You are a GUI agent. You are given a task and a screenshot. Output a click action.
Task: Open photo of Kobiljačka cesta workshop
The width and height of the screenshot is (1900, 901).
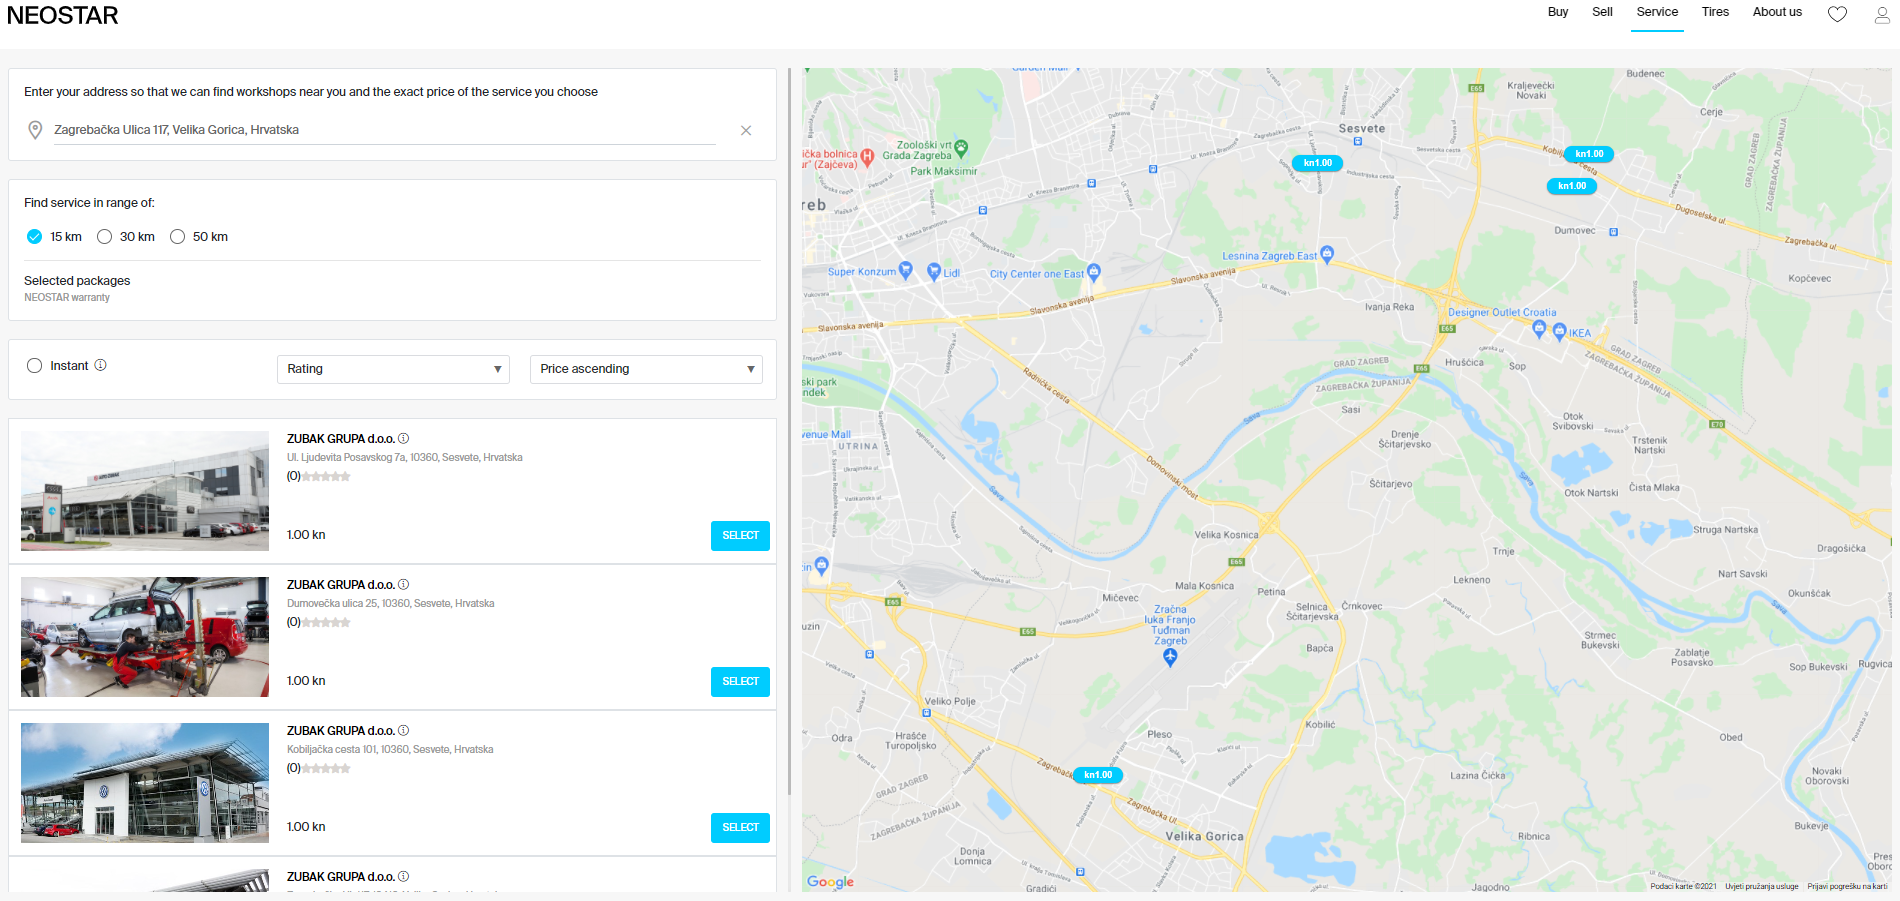pos(145,783)
